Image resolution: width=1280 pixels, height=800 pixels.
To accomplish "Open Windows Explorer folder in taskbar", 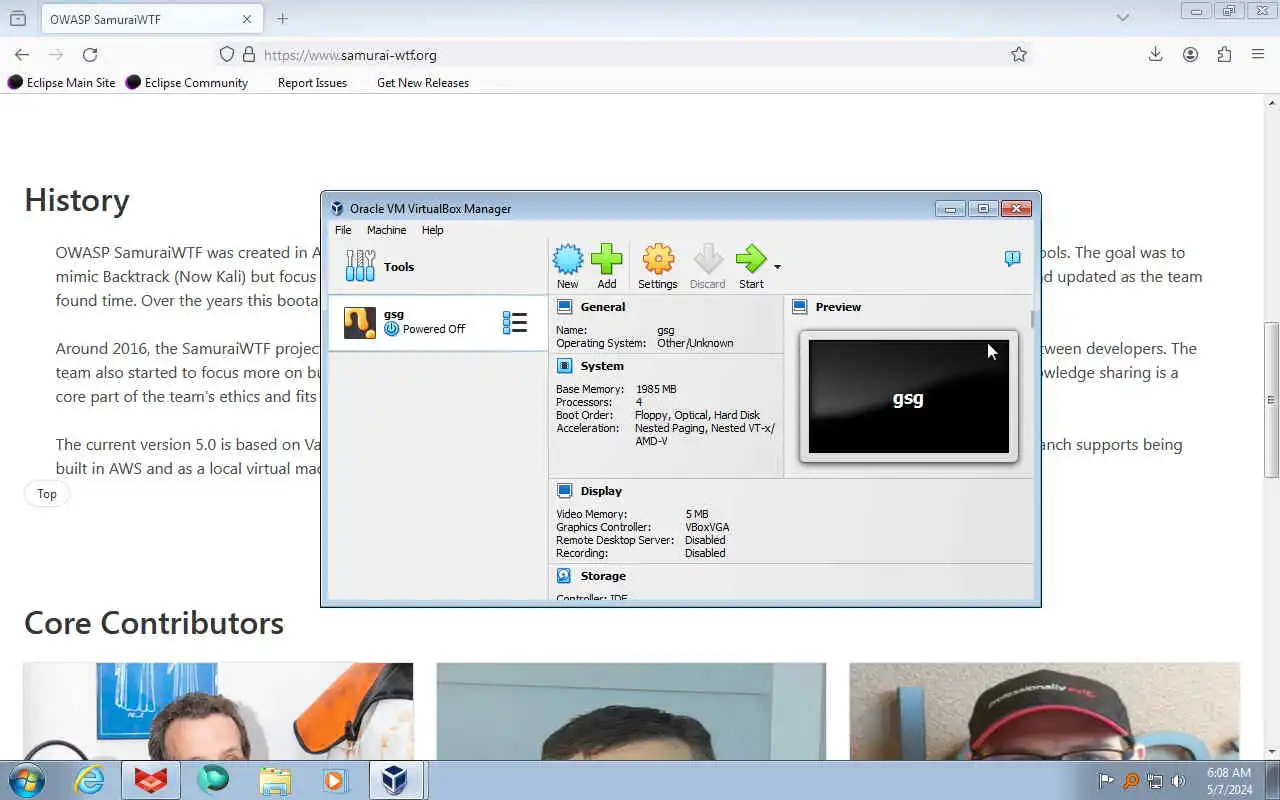I will [275, 780].
